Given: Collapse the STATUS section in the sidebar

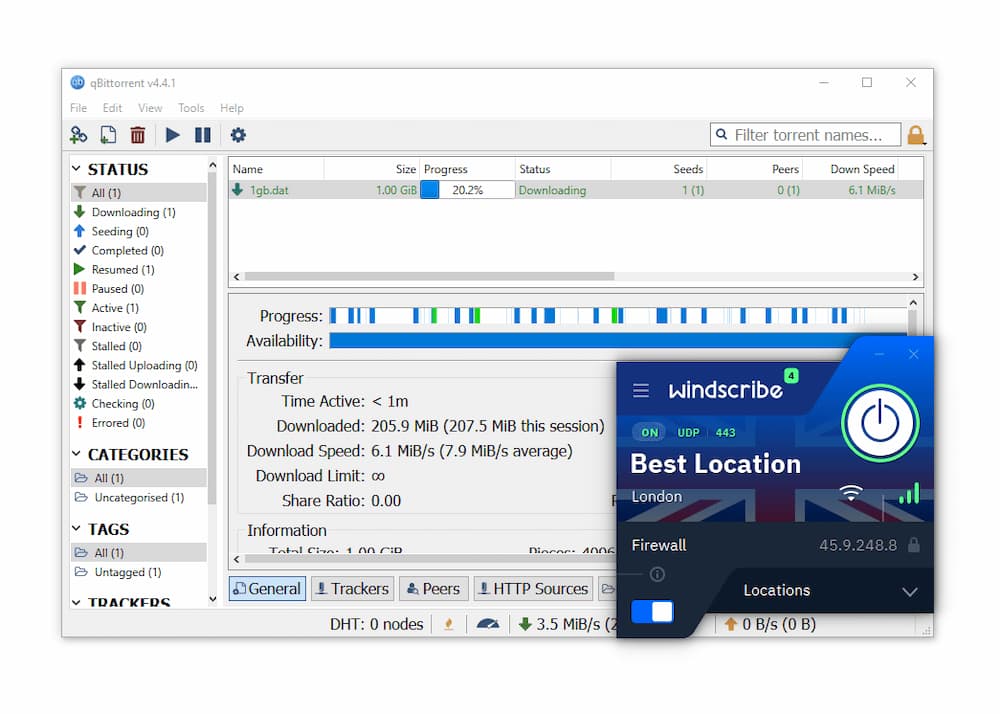Looking at the screenshot, I should 78,169.
